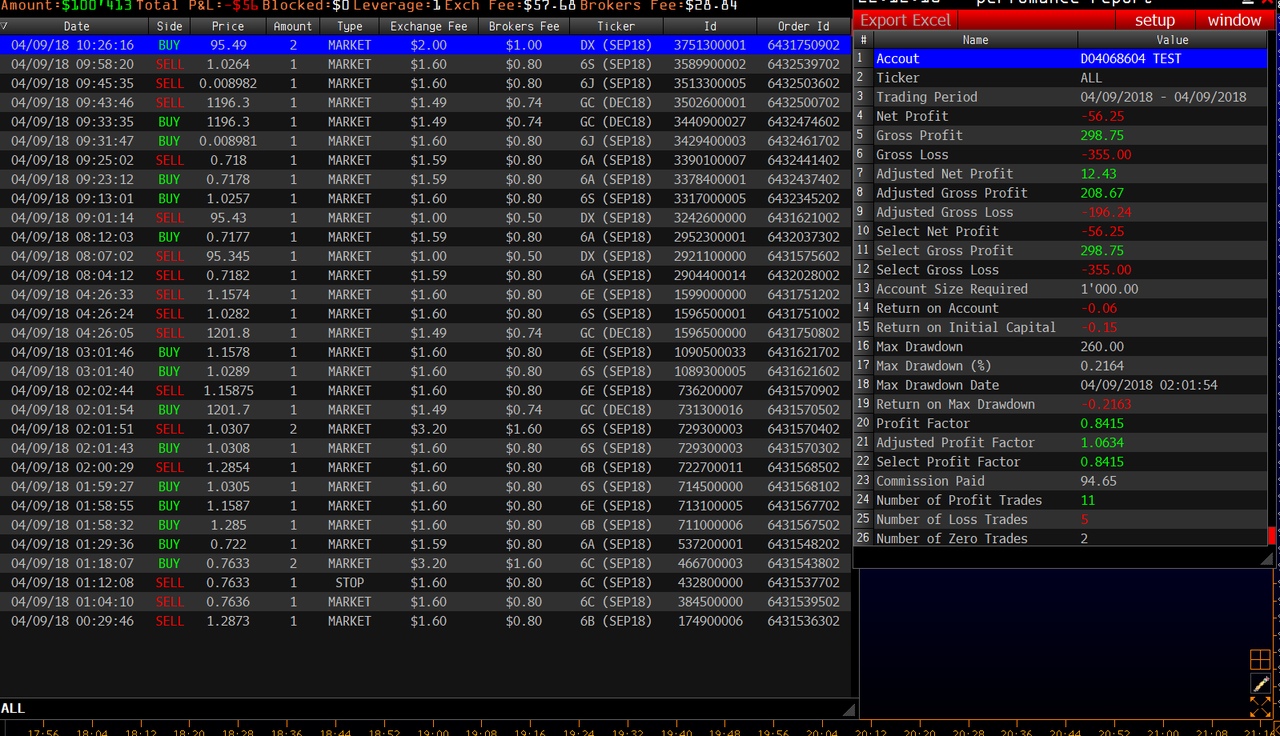Select the 10:26:16 BUY DX trade row
The height and width of the screenshot is (736, 1280).
(x=425, y=45)
